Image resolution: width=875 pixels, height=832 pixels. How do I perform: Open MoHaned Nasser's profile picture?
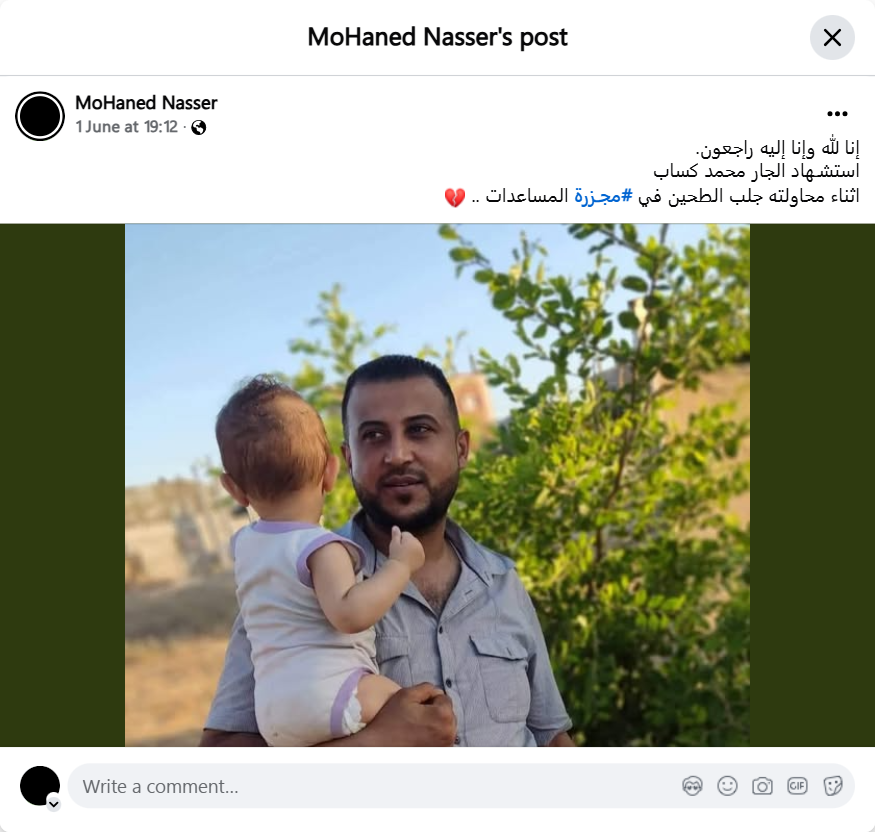click(40, 116)
